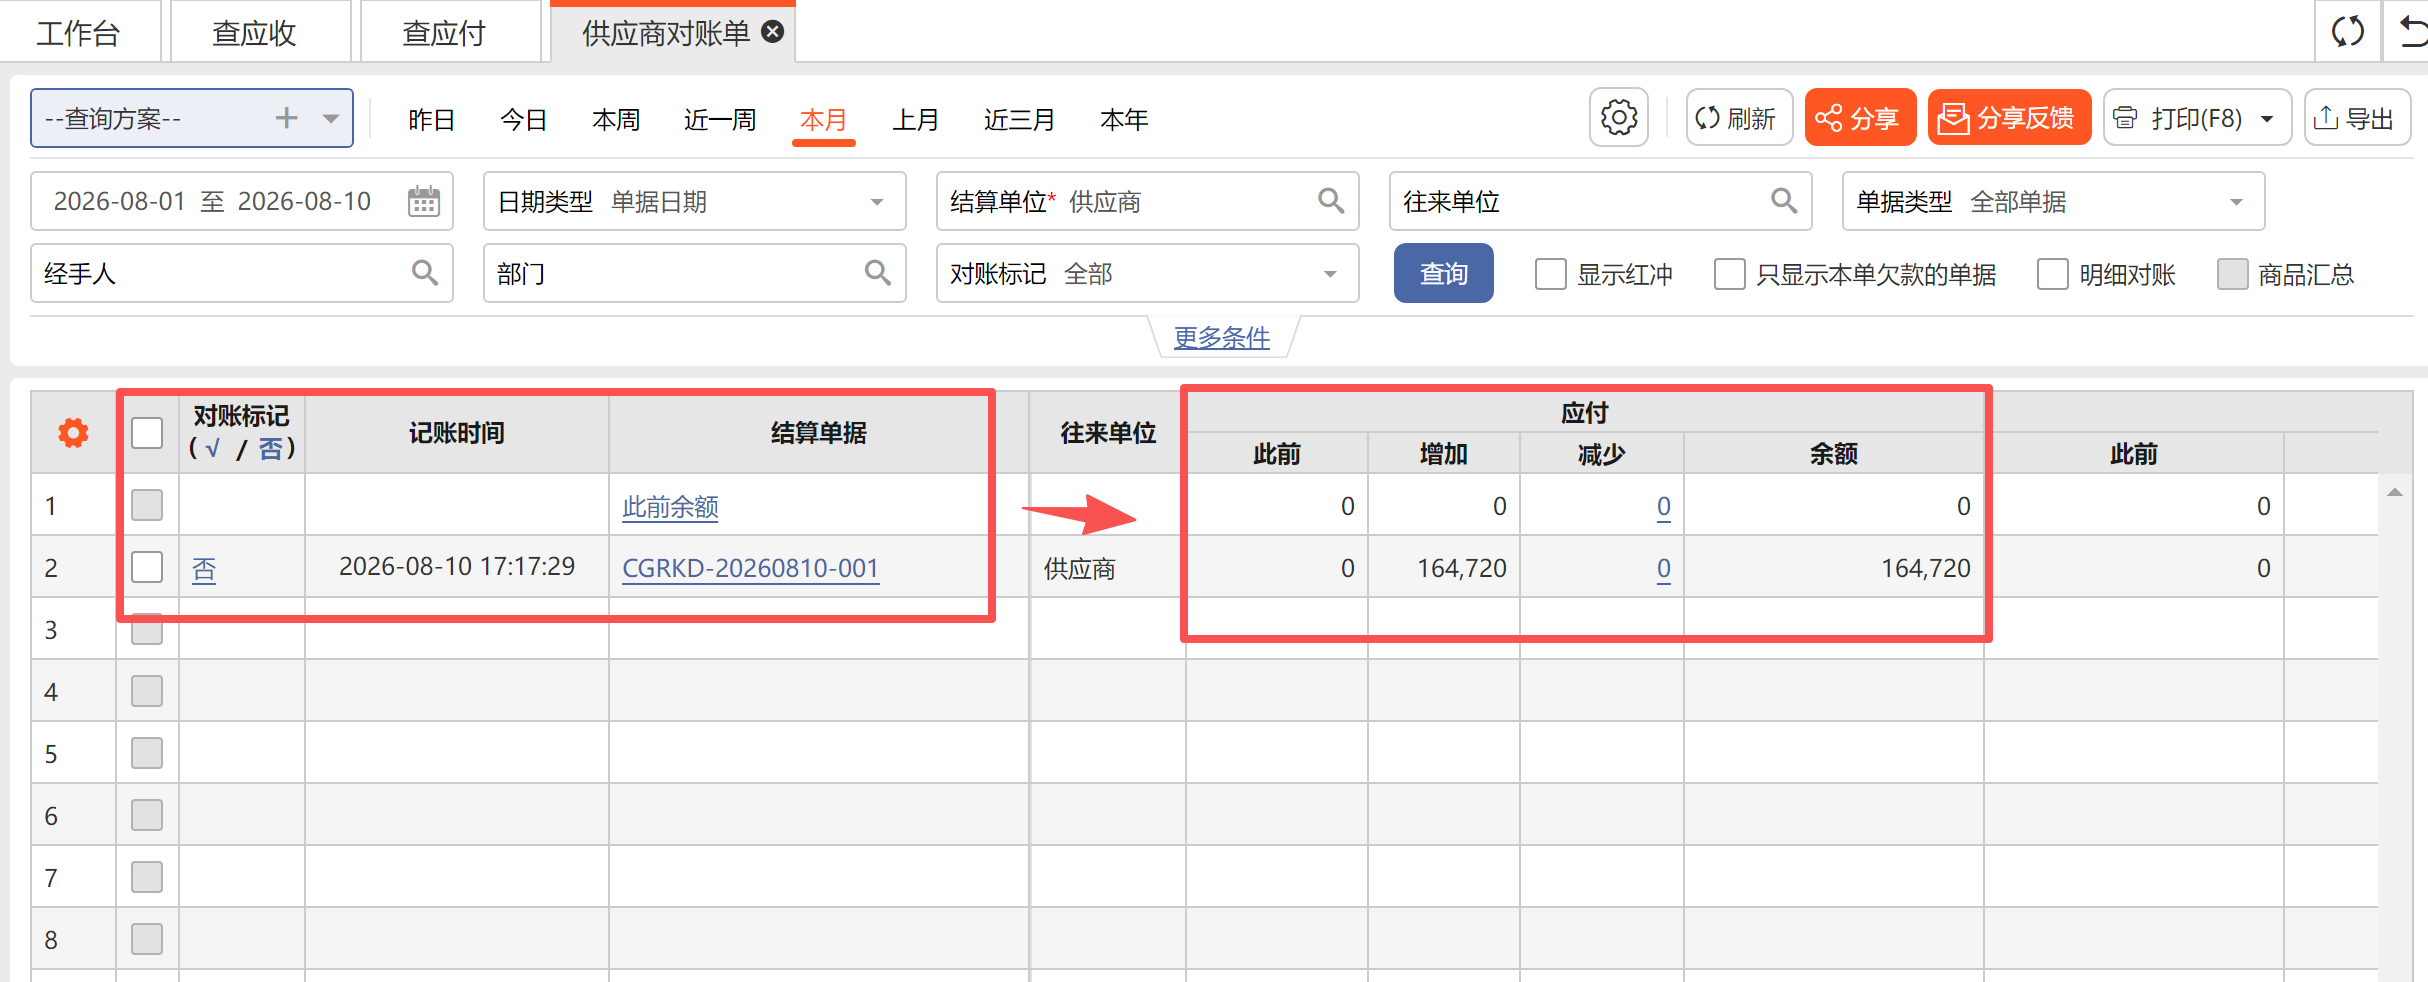Switch to the 查应收 tab
The width and height of the screenshot is (2428, 982).
click(x=254, y=33)
